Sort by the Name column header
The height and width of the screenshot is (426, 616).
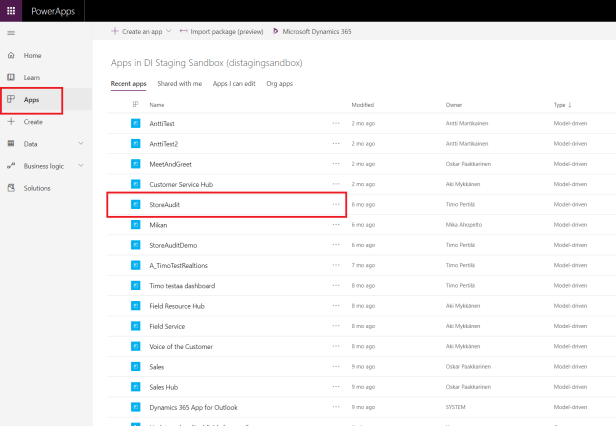point(157,105)
